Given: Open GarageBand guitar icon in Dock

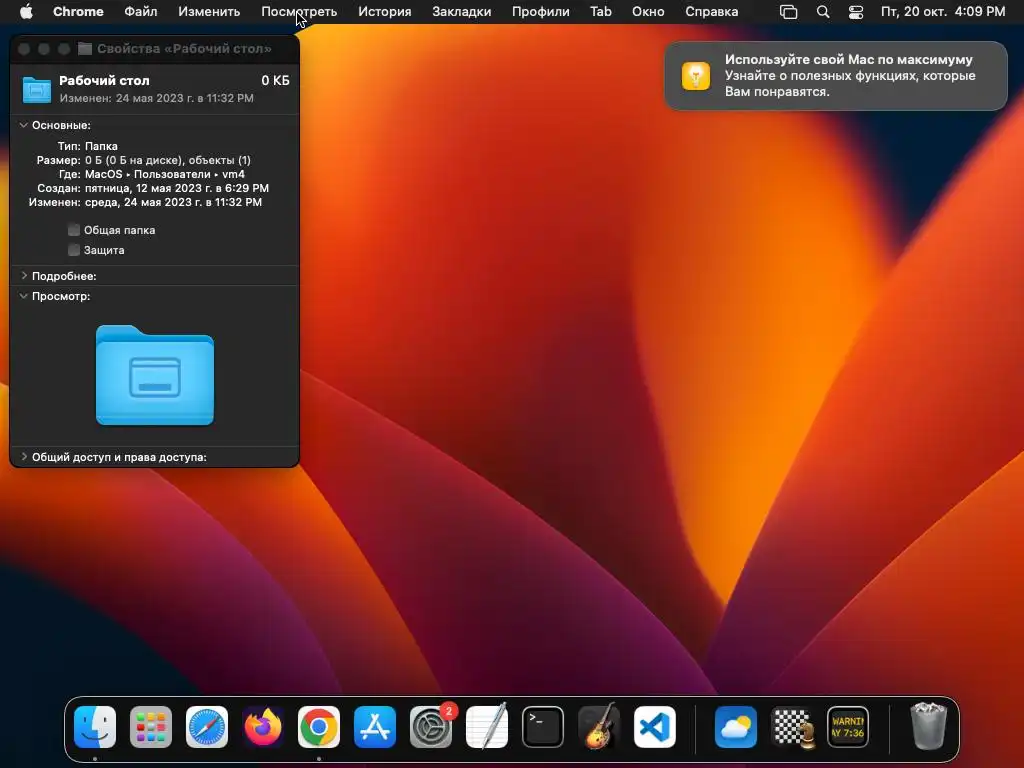Looking at the screenshot, I should click(599, 727).
